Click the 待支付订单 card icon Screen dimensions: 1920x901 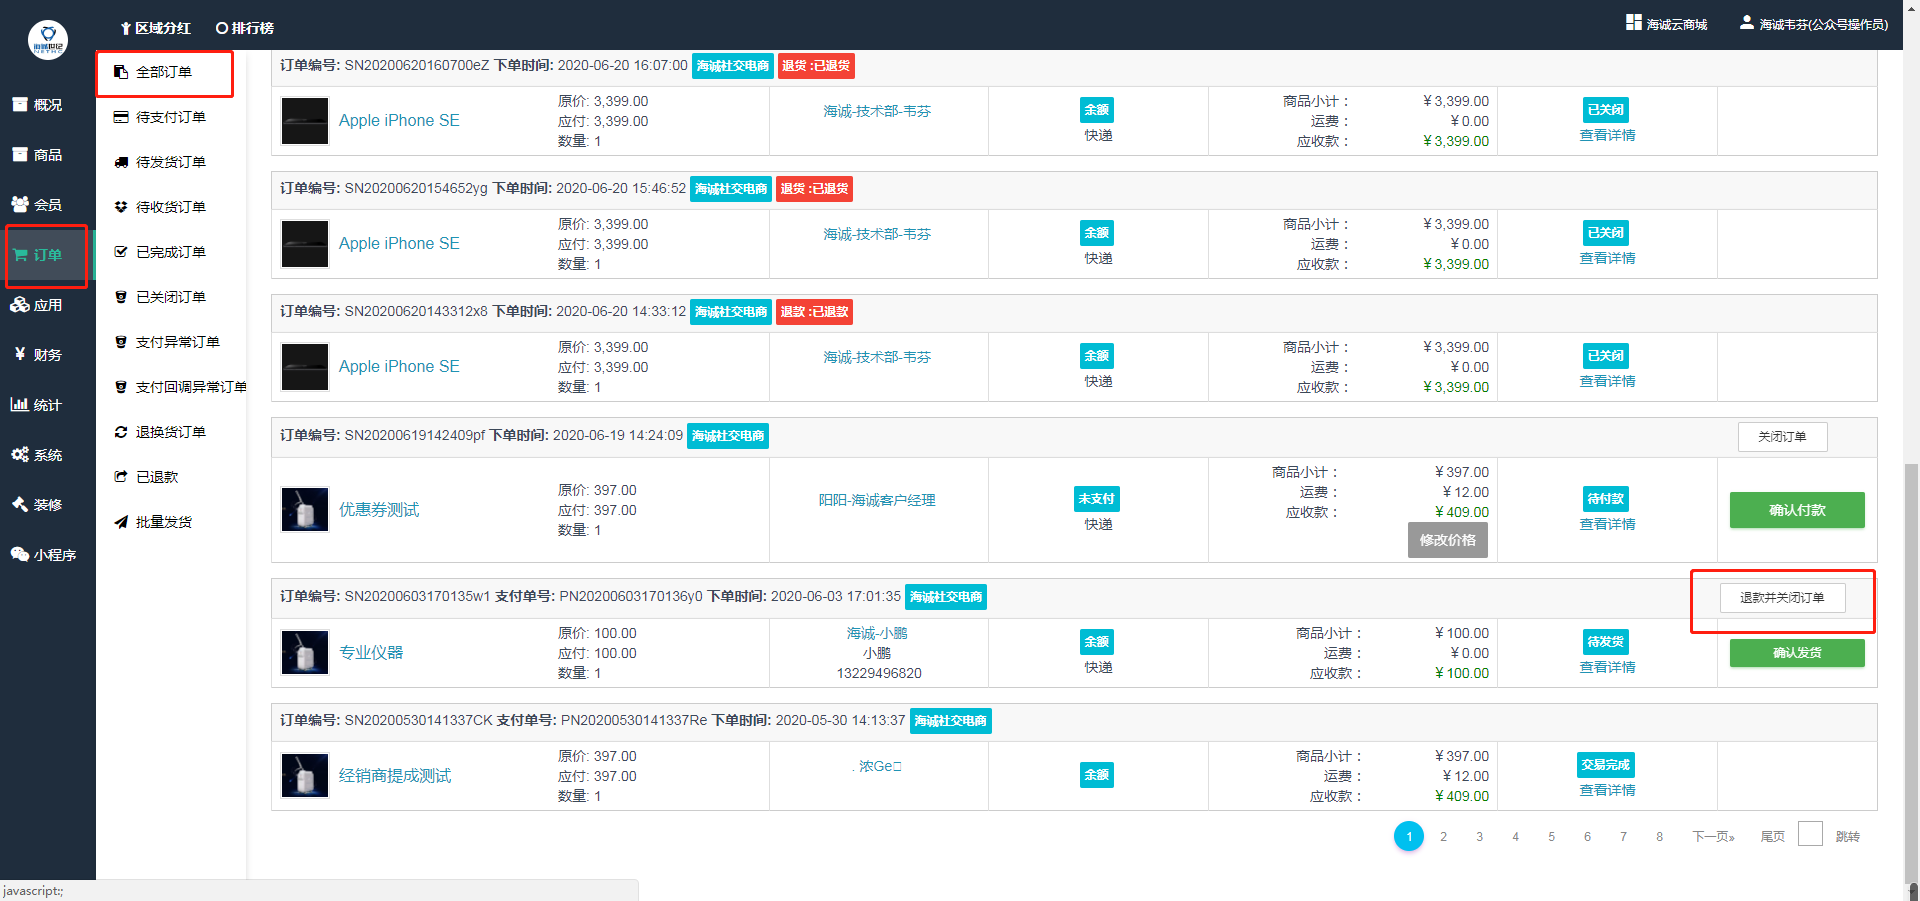tap(121, 117)
